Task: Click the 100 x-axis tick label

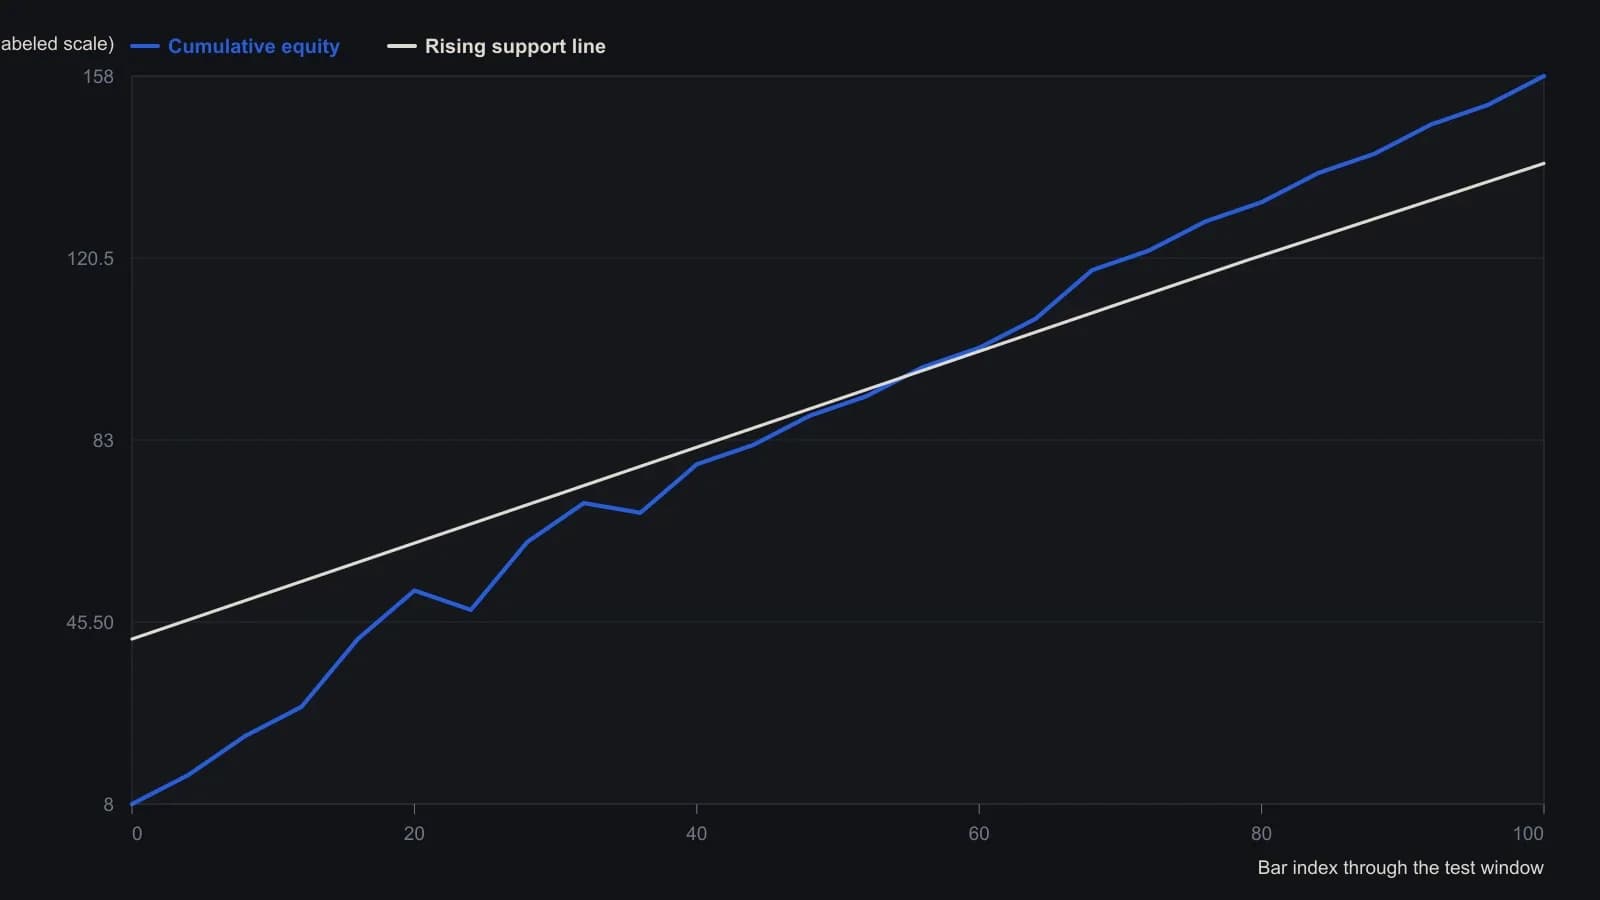Action: (x=1528, y=834)
